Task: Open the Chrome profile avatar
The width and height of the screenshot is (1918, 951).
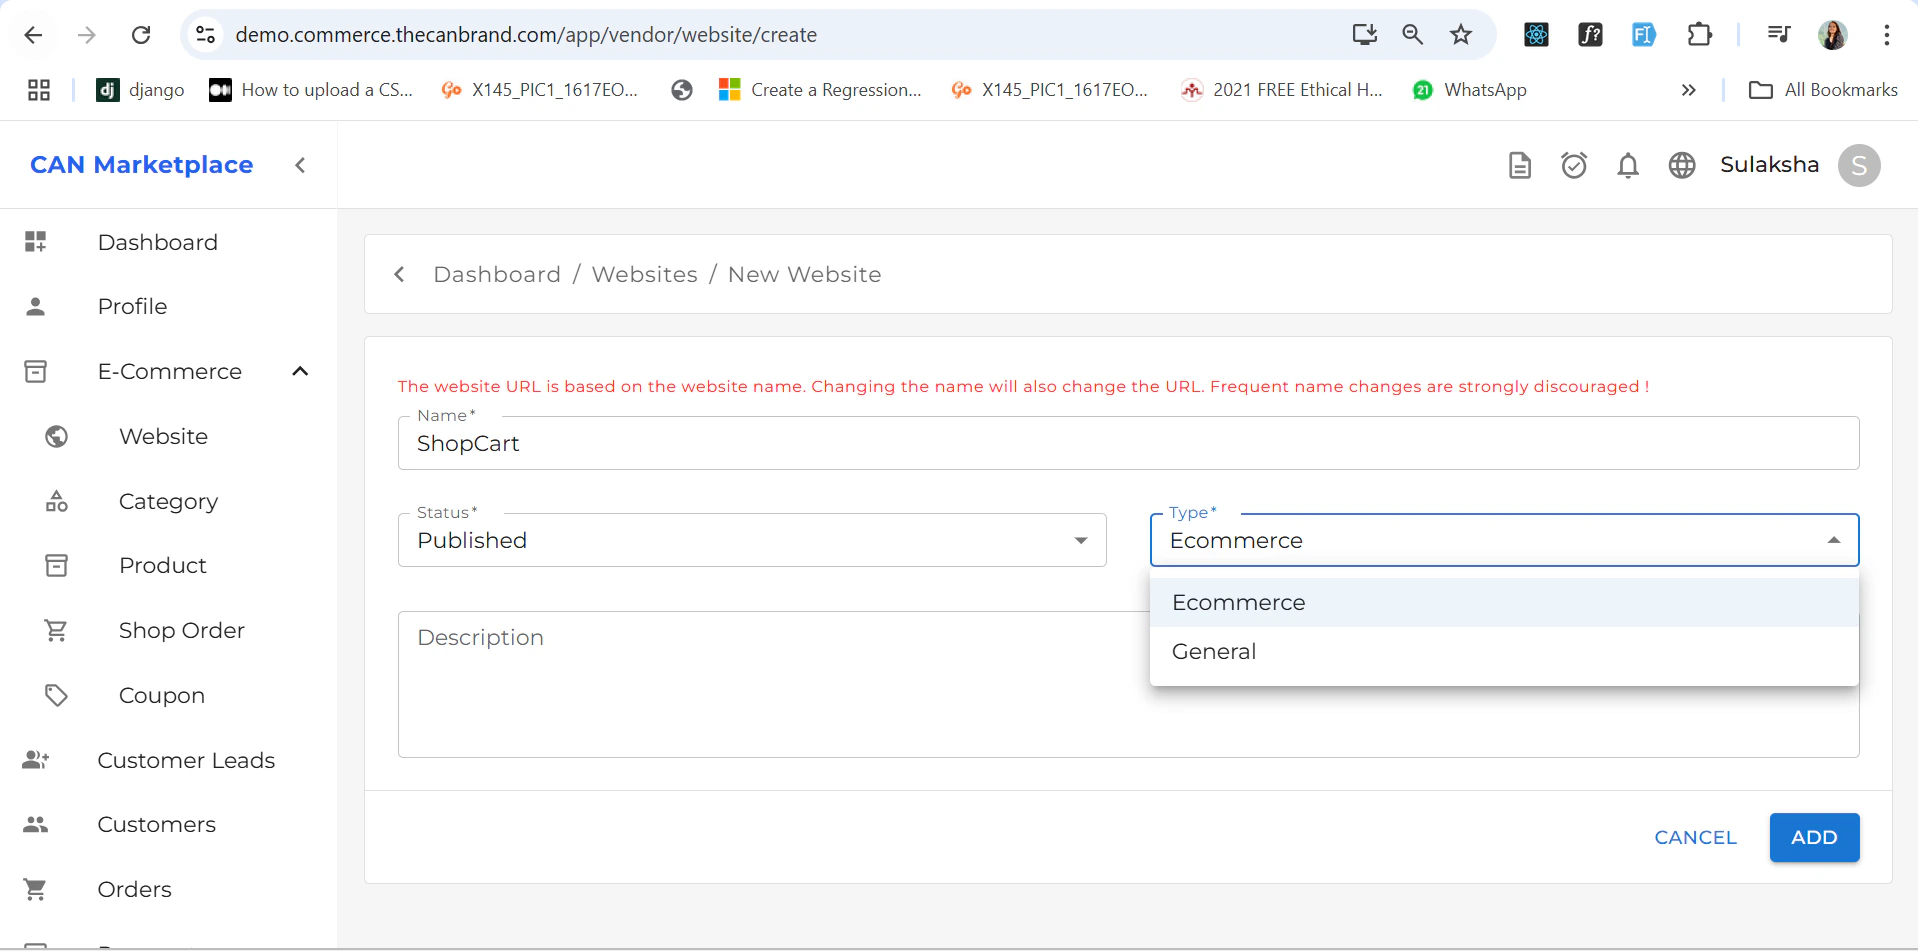Action: click(x=1832, y=35)
